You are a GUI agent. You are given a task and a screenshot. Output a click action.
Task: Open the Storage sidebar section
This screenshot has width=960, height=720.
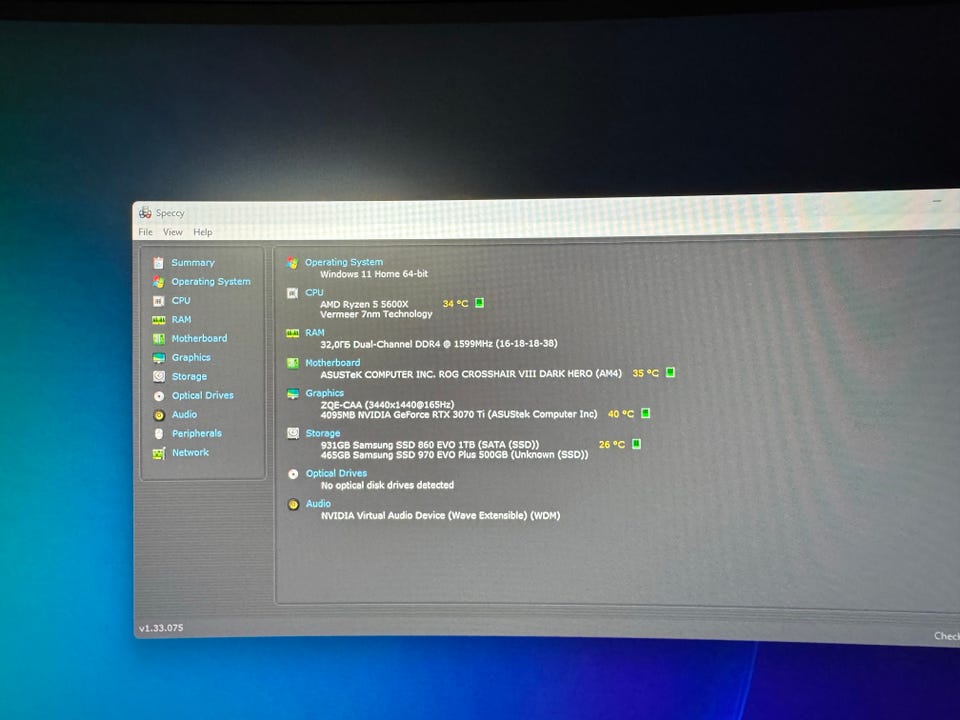189,377
